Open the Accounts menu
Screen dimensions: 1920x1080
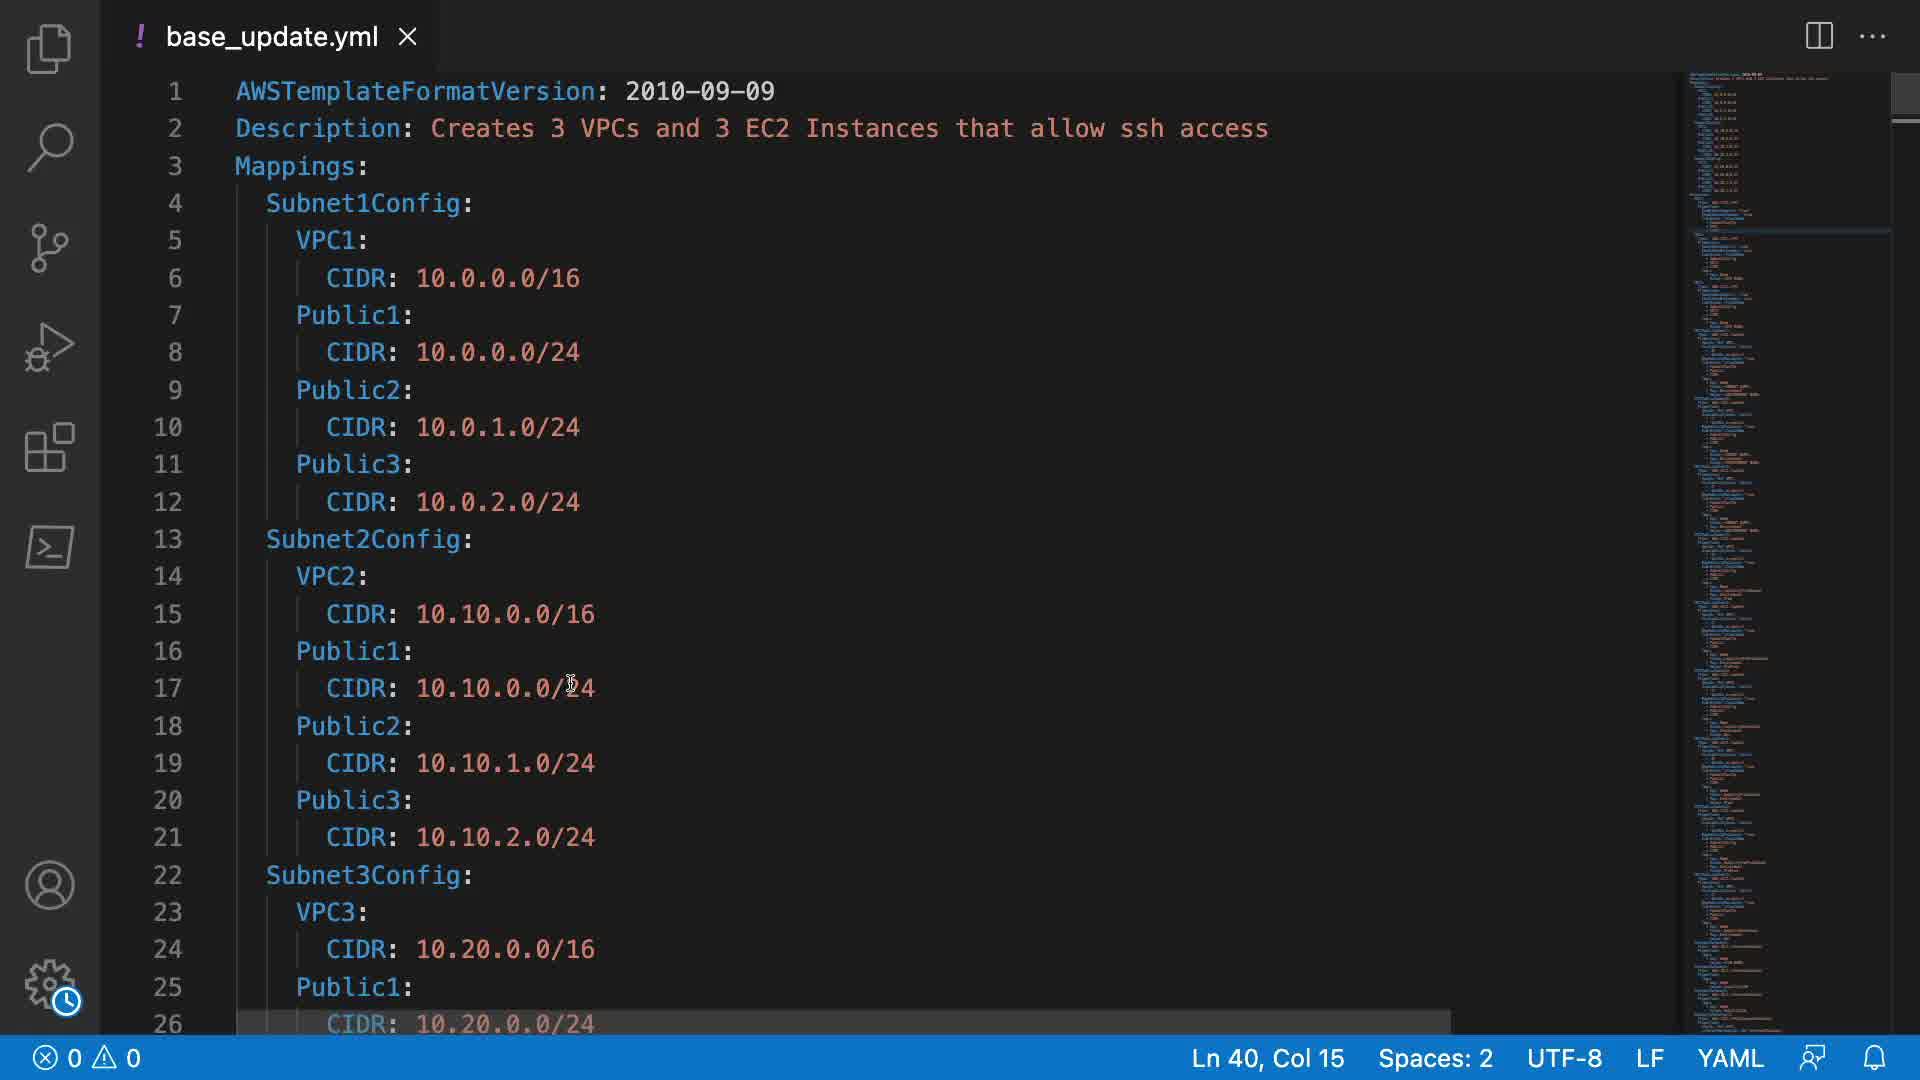pyautogui.click(x=49, y=885)
